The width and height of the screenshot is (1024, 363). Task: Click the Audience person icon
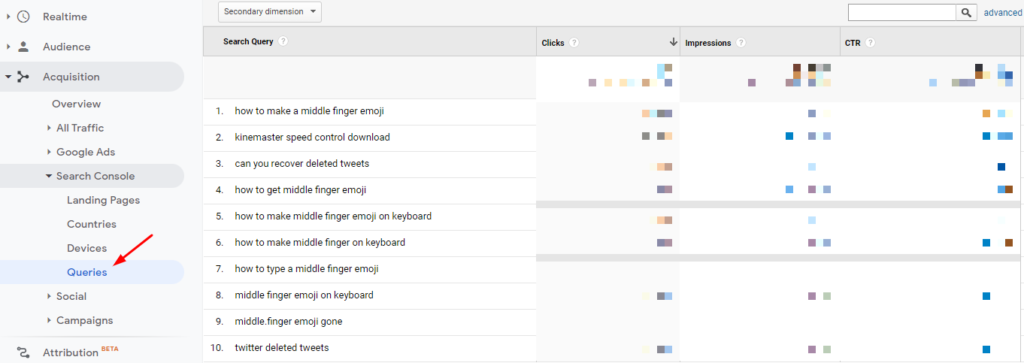24,47
